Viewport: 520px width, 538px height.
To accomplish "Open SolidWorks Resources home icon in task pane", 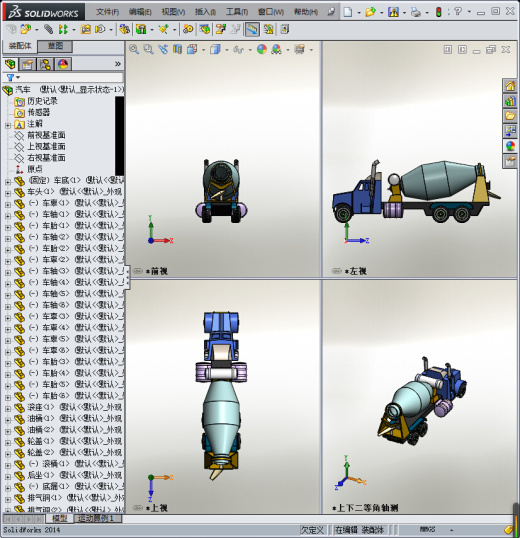I will pyautogui.click(x=510, y=86).
